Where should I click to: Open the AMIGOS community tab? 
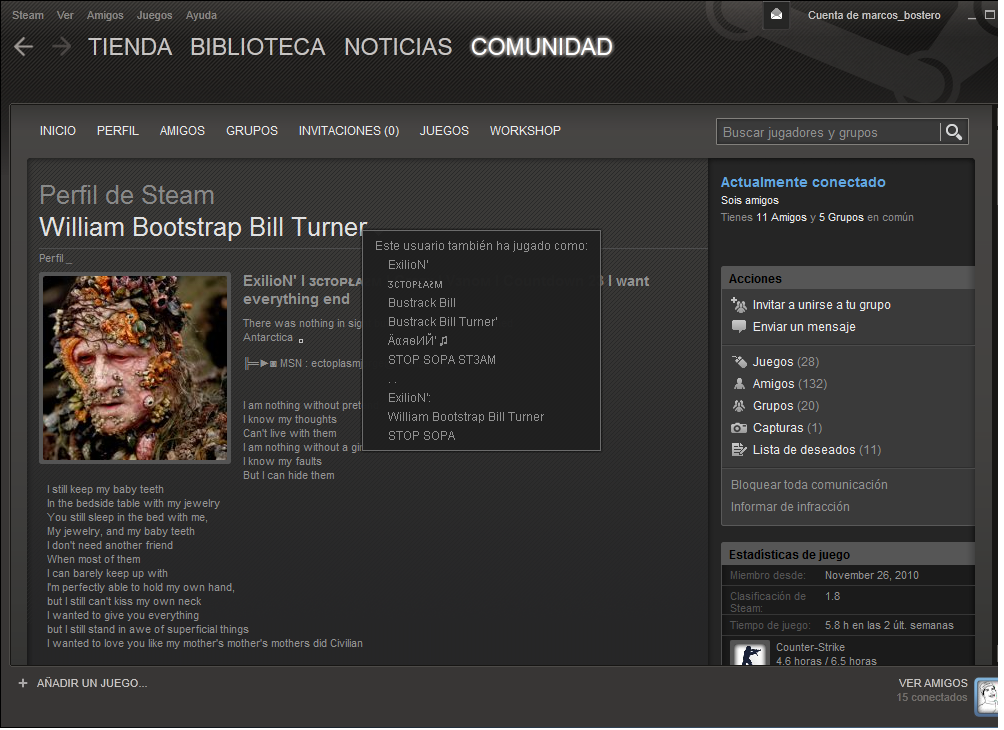(x=182, y=131)
